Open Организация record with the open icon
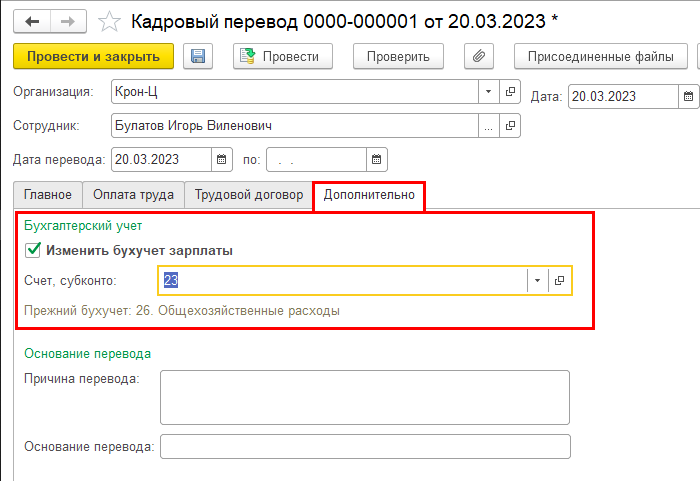This screenshot has height=481, width=700. (x=510, y=93)
